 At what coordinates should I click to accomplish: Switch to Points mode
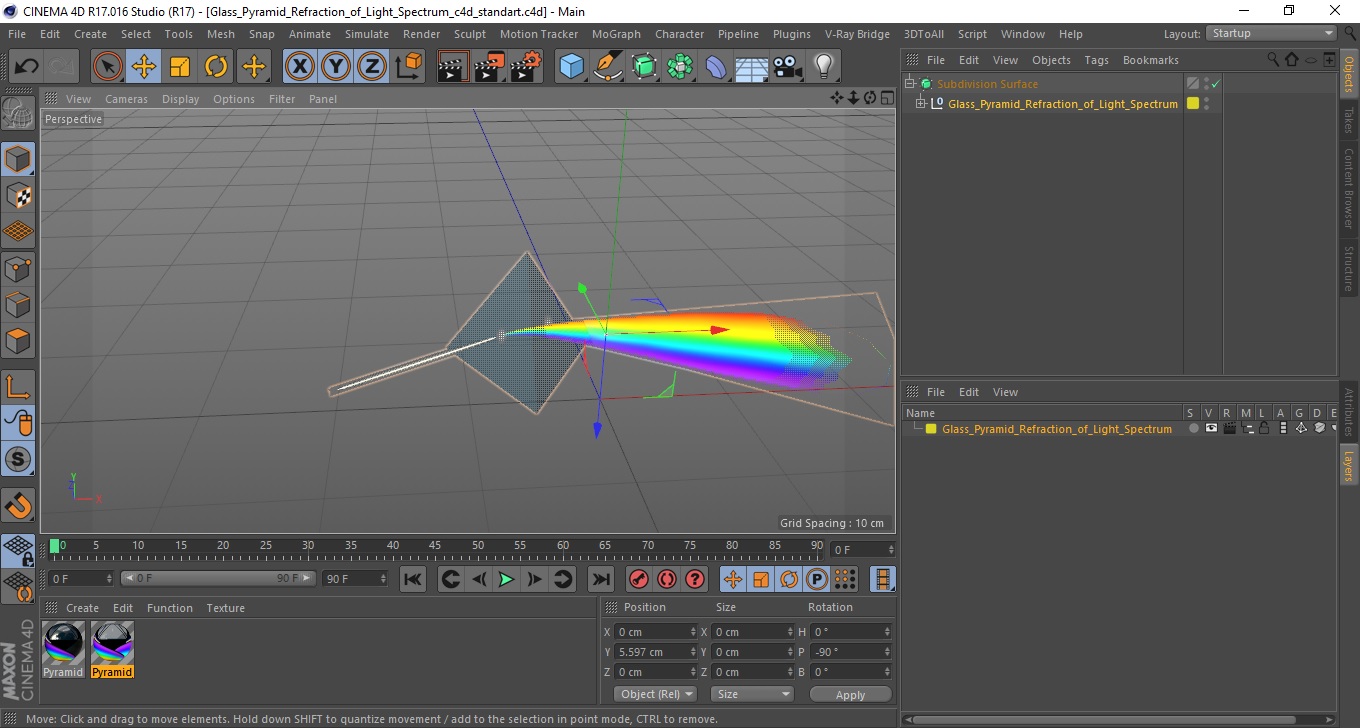click(18, 268)
